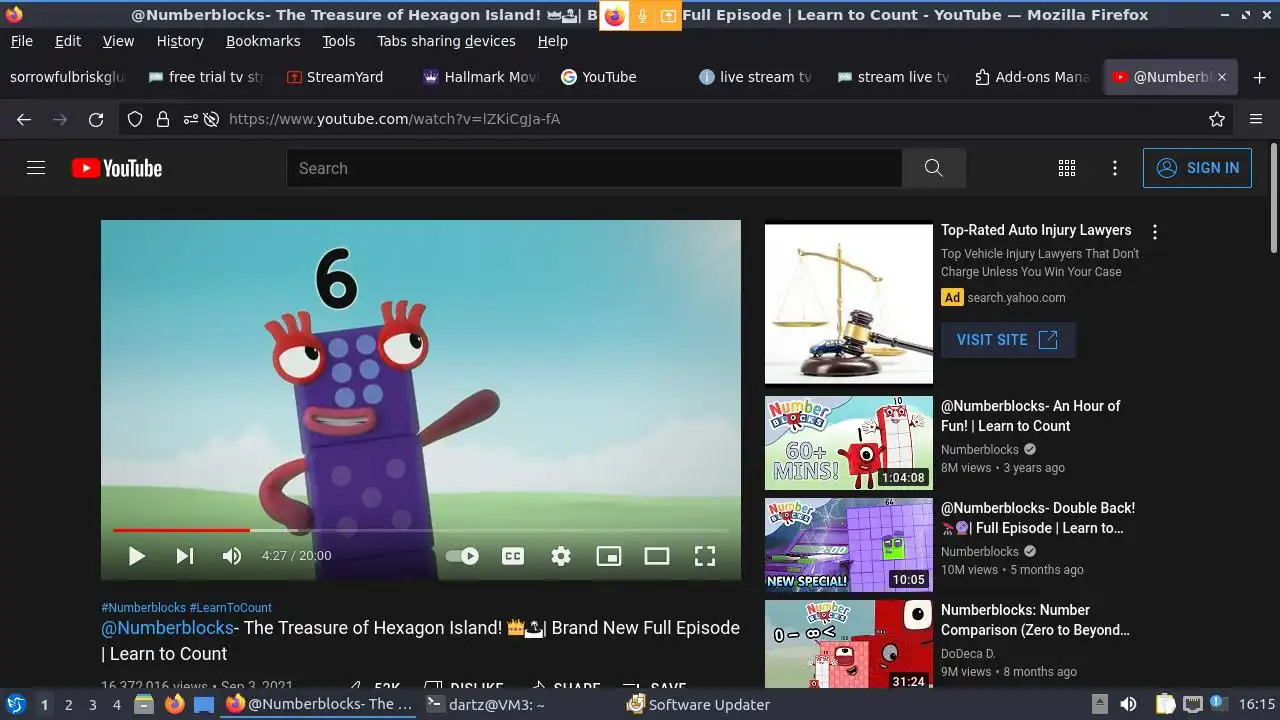Viewport: 1280px width, 720px height.
Task: Skip to the next video
Action: pos(185,556)
